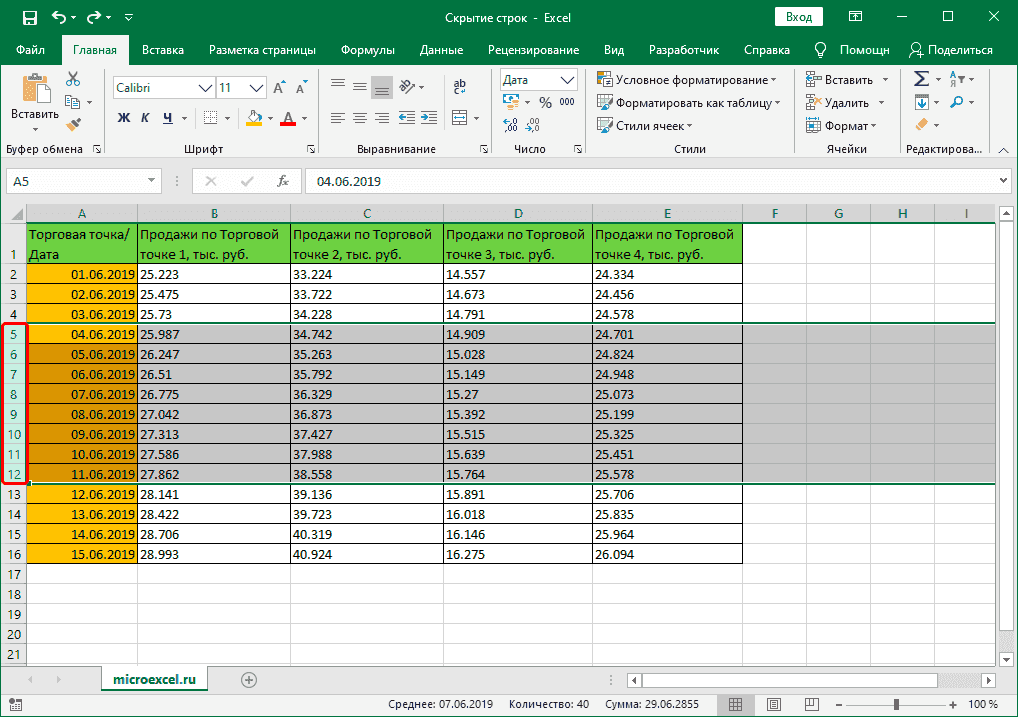Open the Формулы ribbon tab
Viewport: 1018px width, 717px height.
pyautogui.click(x=367, y=50)
